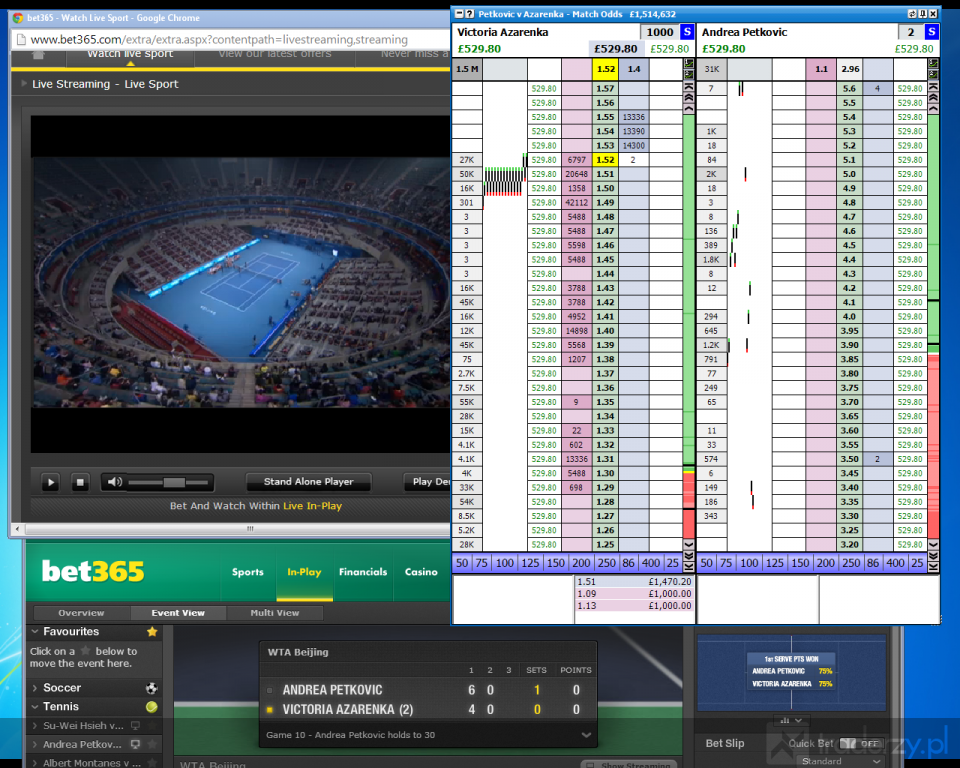Viewport: 960px width, 768px height.
Task: Click the yellow 1.52 price row in Azarenka ladder
Action: coord(605,160)
